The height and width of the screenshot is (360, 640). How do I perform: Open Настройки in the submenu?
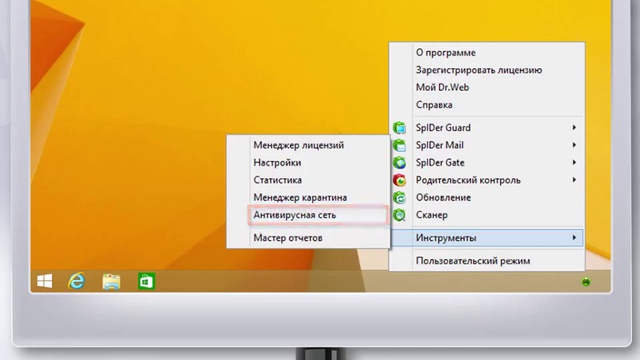point(277,163)
